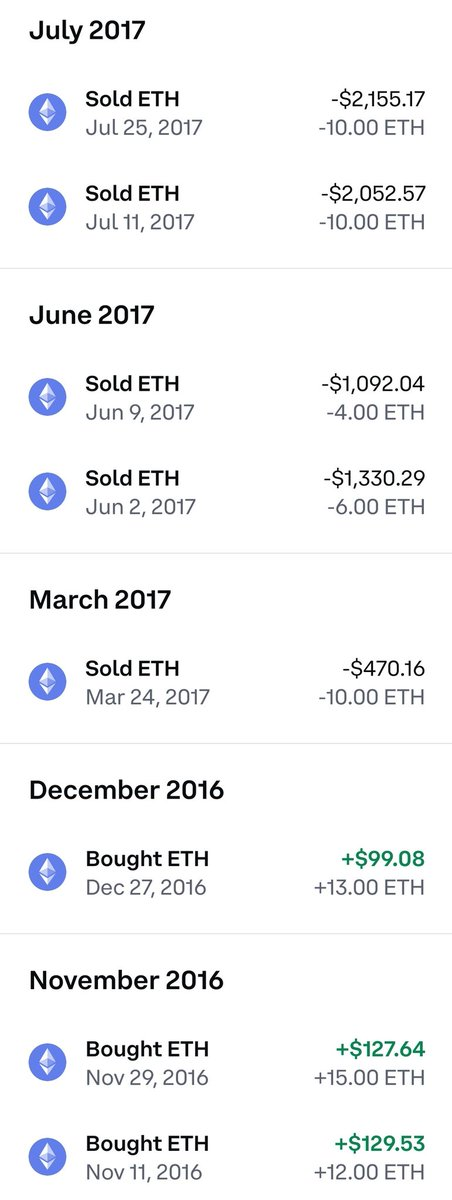The width and height of the screenshot is (452, 1200).
Task: Open the -$2,052.57 Sold ETH transaction
Action: [226, 207]
